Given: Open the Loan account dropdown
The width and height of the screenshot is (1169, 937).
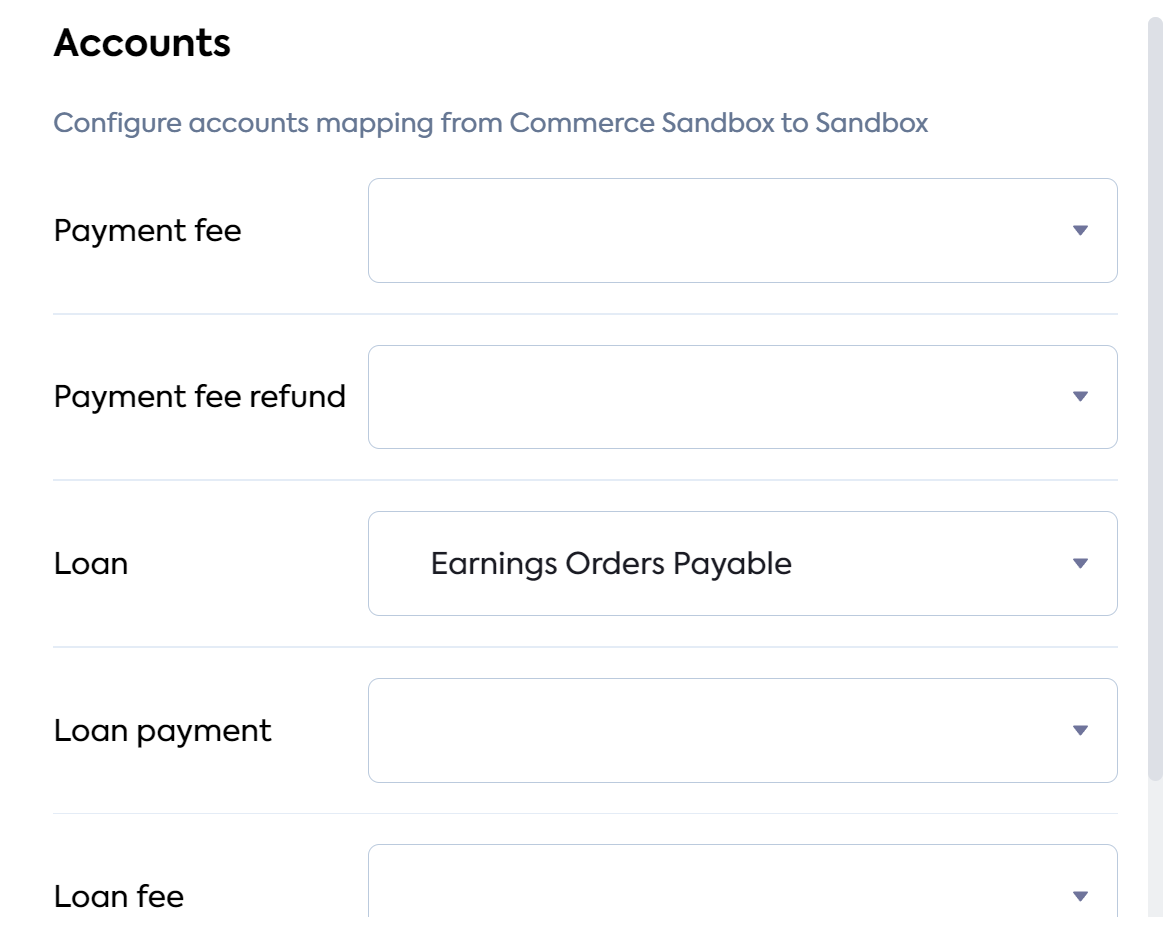Looking at the screenshot, I should point(743,563).
